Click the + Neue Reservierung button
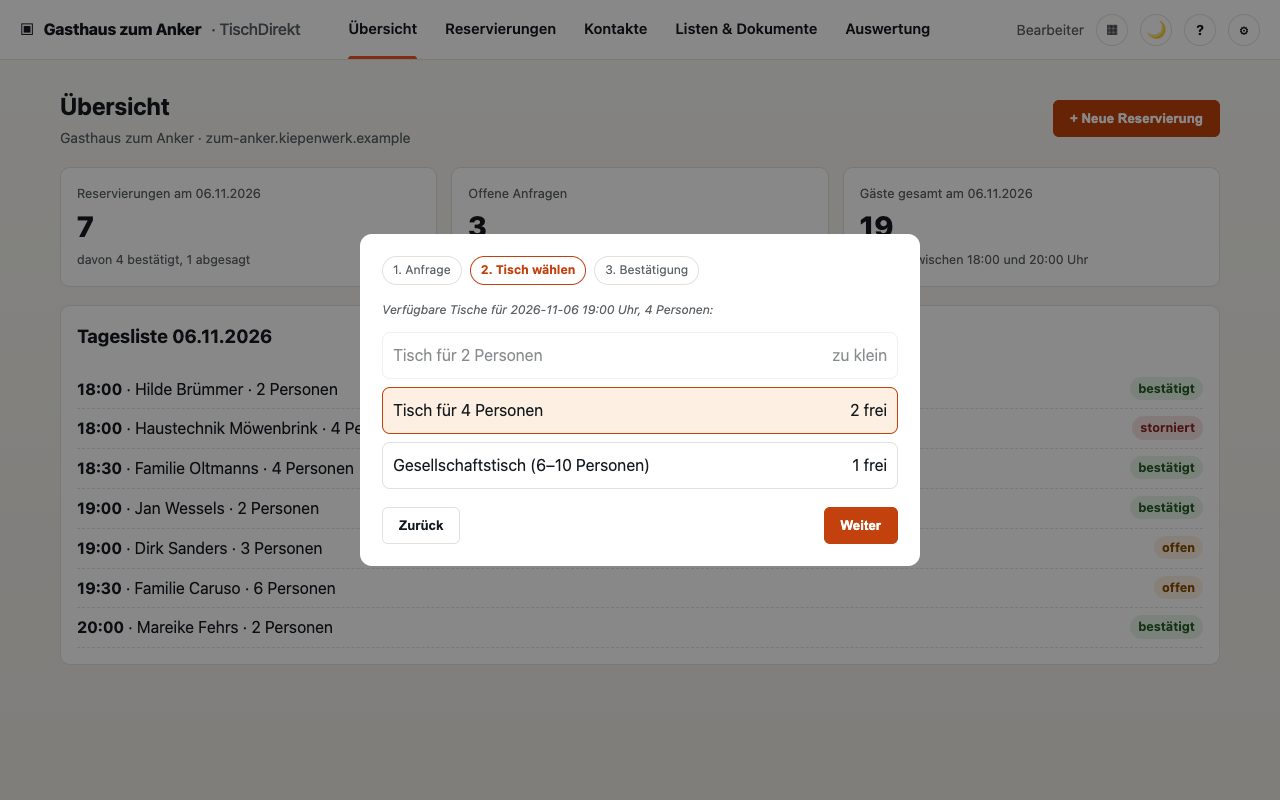The width and height of the screenshot is (1280, 800). pyautogui.click(x=1136, y=118)
